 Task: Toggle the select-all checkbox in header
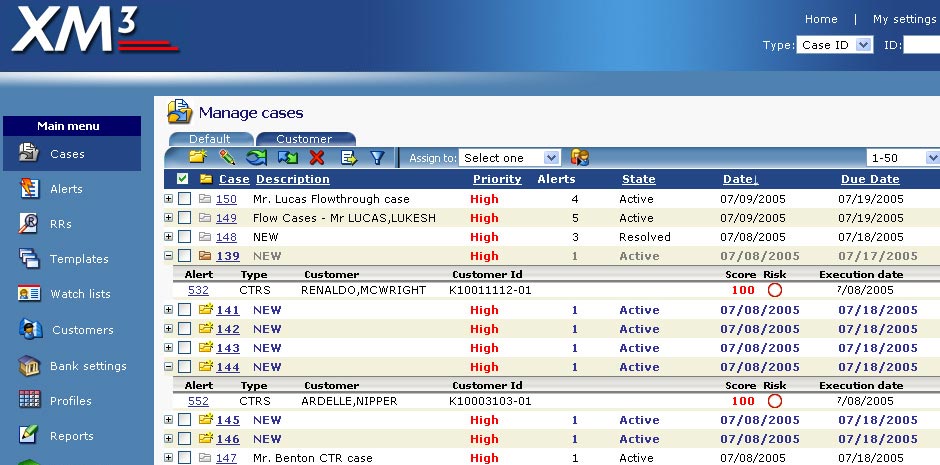coord(183,179)
